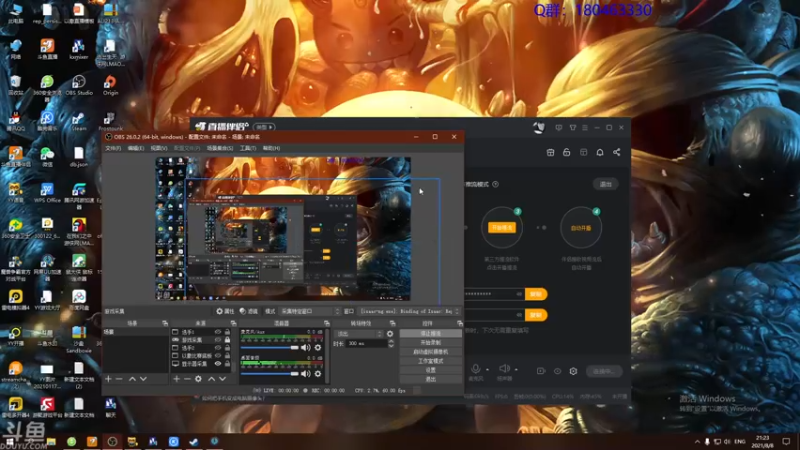
Task: Open the OBS Tools (工具) menu
Action: tap(248, 148)
